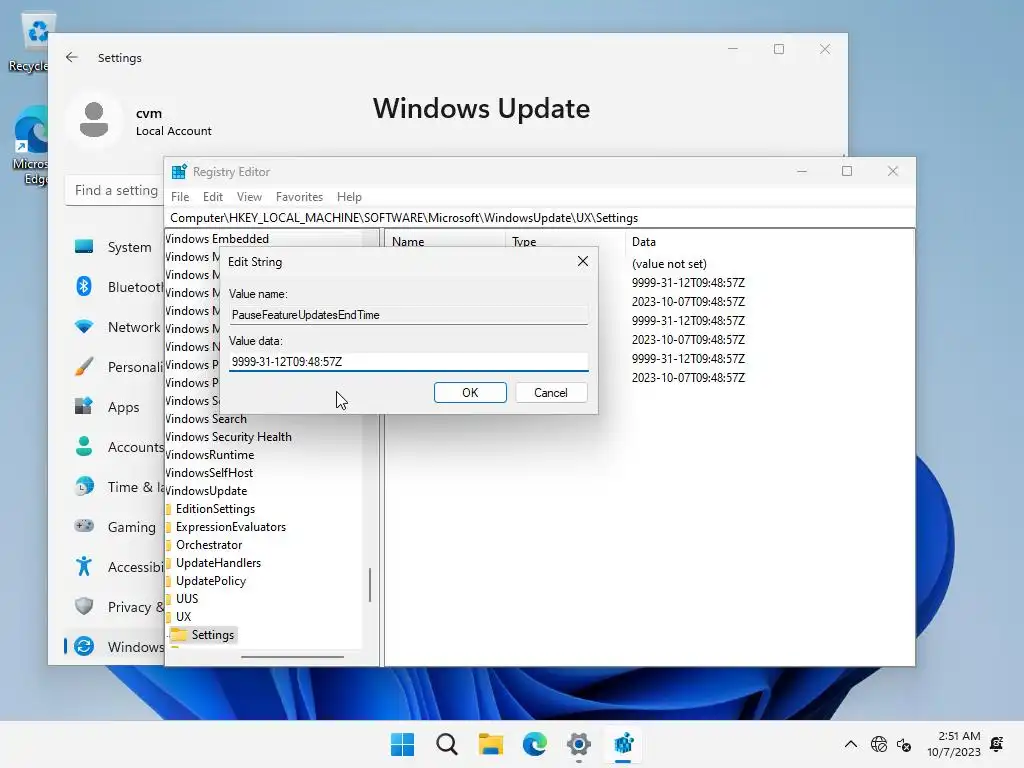Click the registry tree horizontal scrollbar
1024x768 pixels.
(x=293, y=657)
